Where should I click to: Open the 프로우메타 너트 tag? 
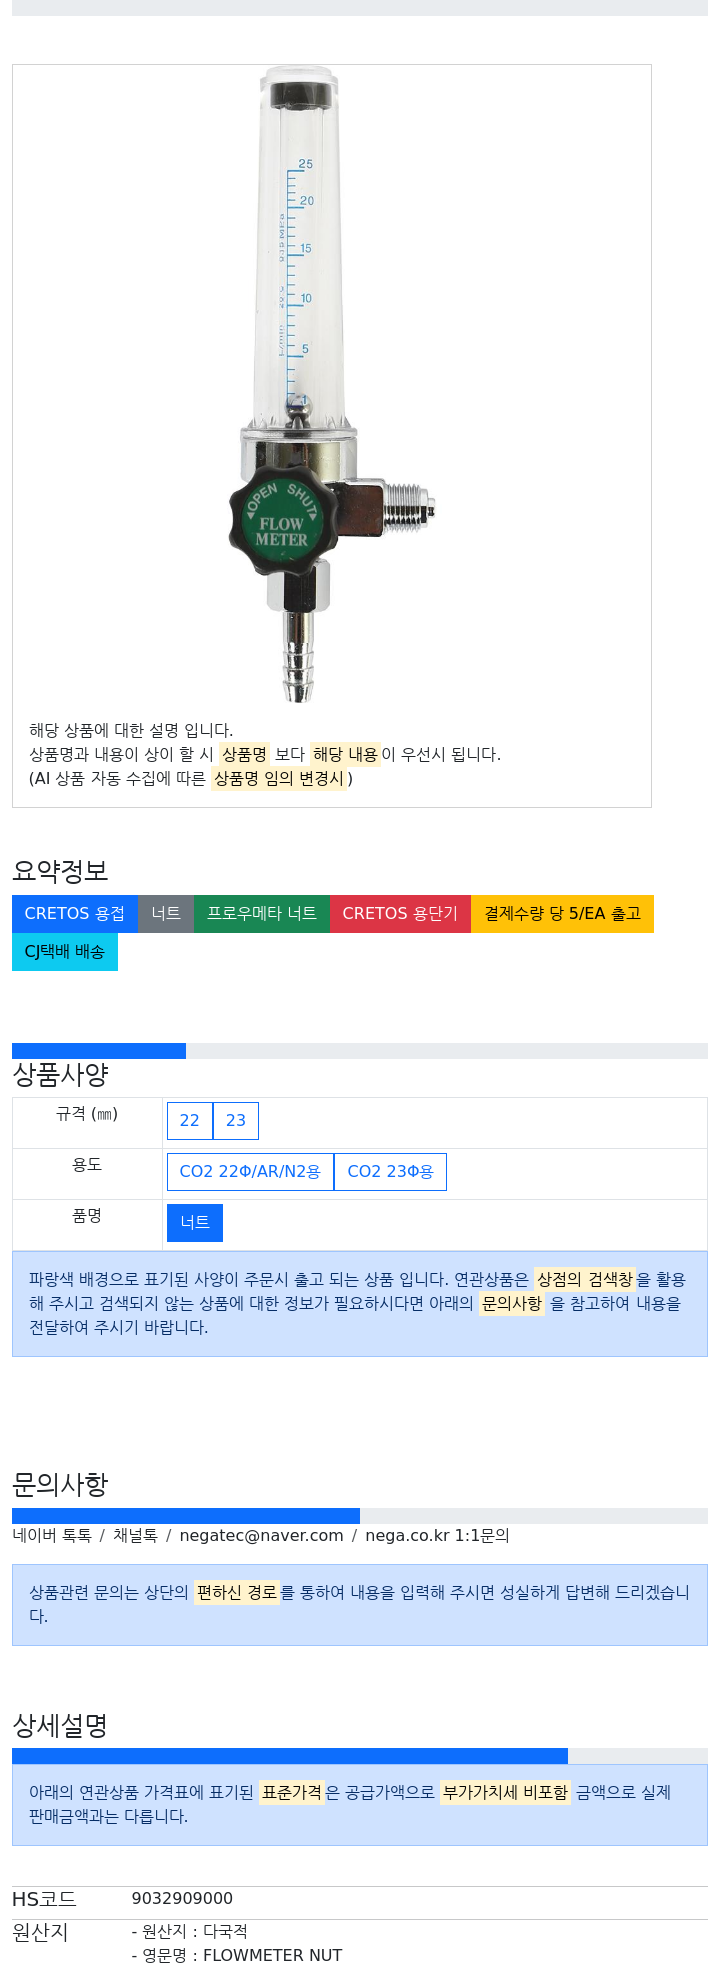coord(262,914)
